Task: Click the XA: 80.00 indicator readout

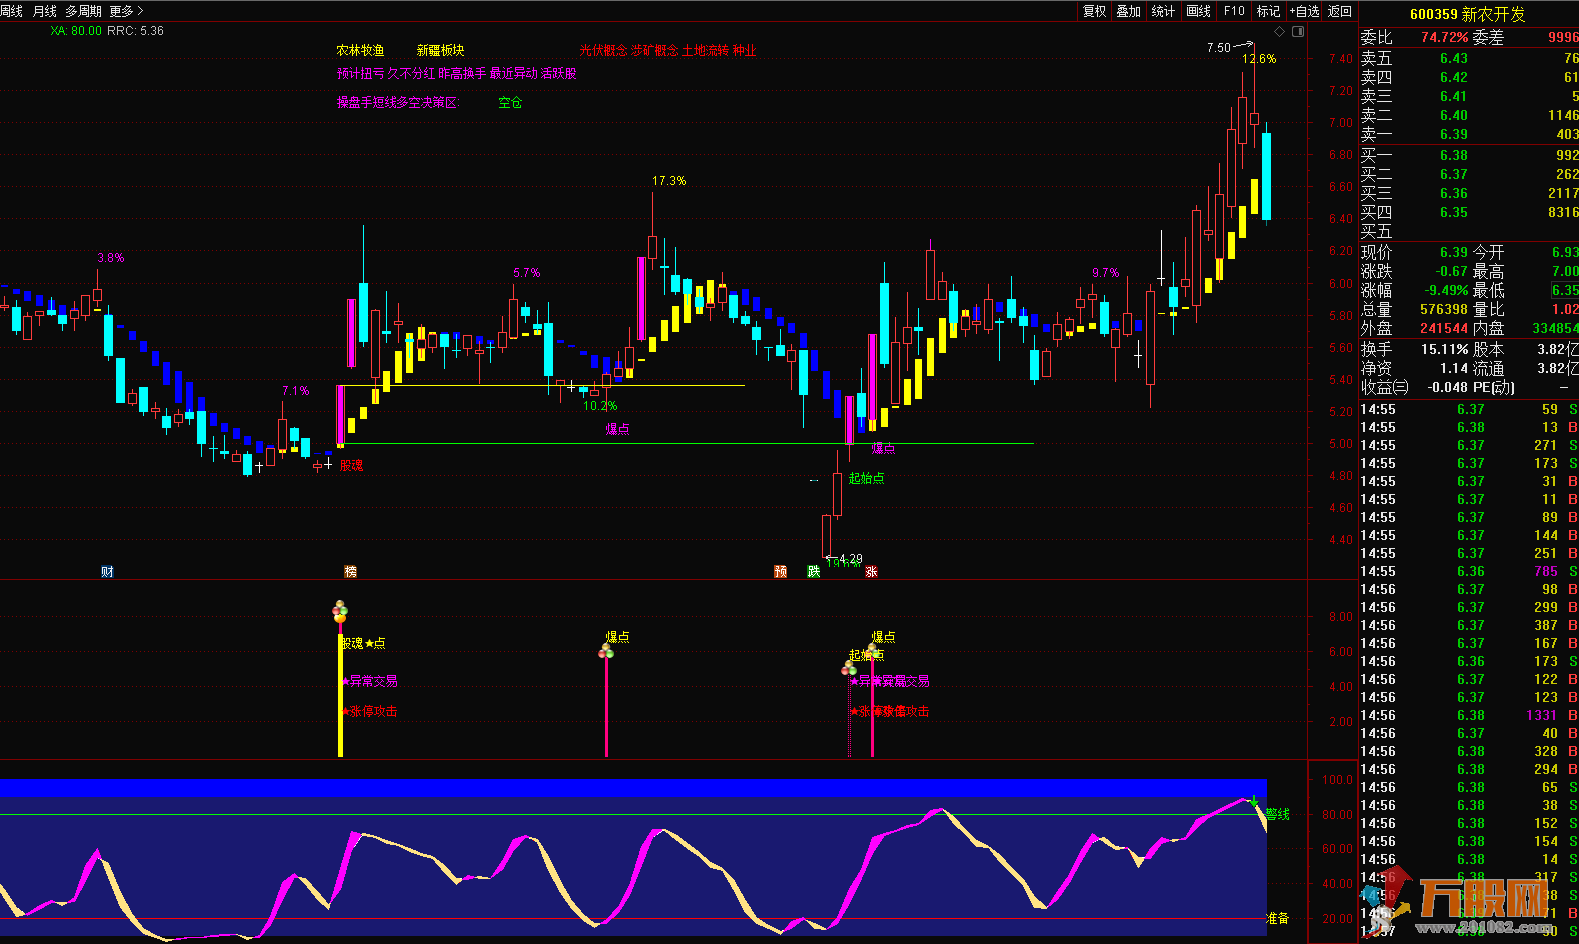Action: point(77,31)
